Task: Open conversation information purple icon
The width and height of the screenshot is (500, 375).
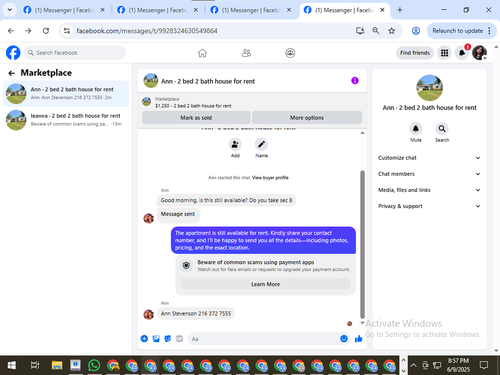Action: point(355,81)
